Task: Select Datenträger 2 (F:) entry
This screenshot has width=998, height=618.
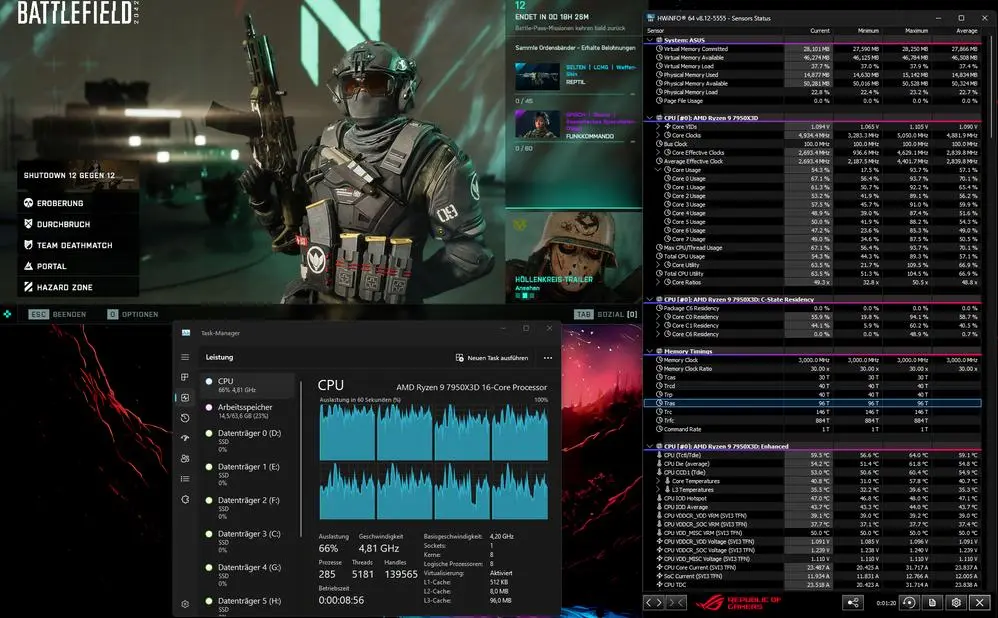Action: [248, 508]
